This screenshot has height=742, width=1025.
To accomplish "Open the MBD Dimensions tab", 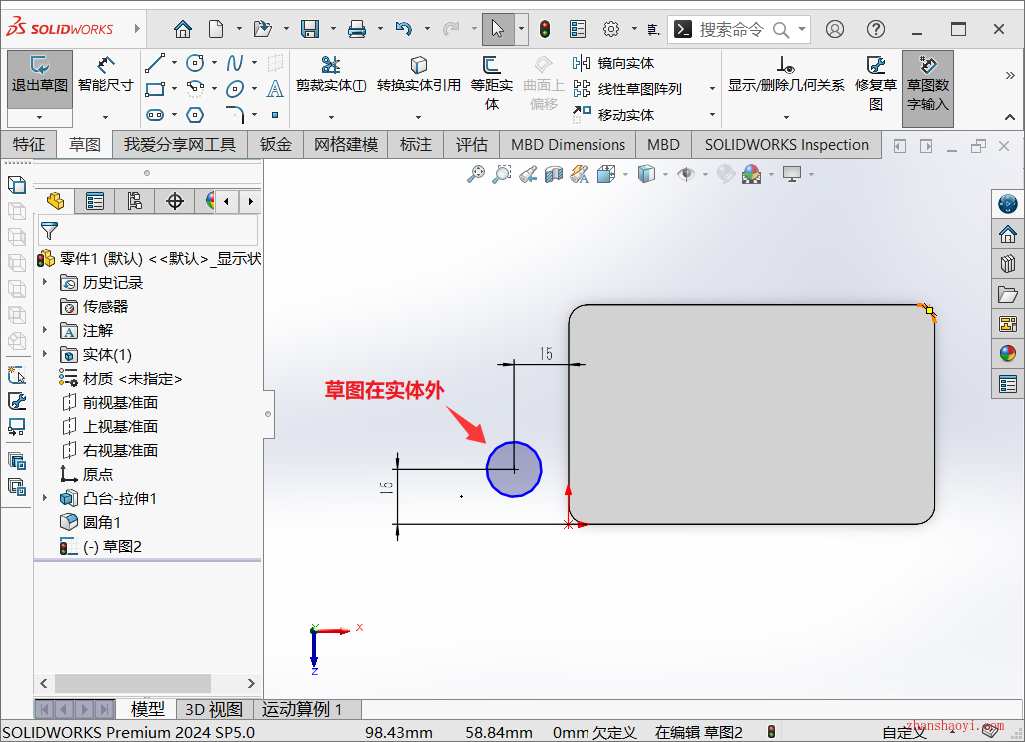I will [x=567, y=144].
